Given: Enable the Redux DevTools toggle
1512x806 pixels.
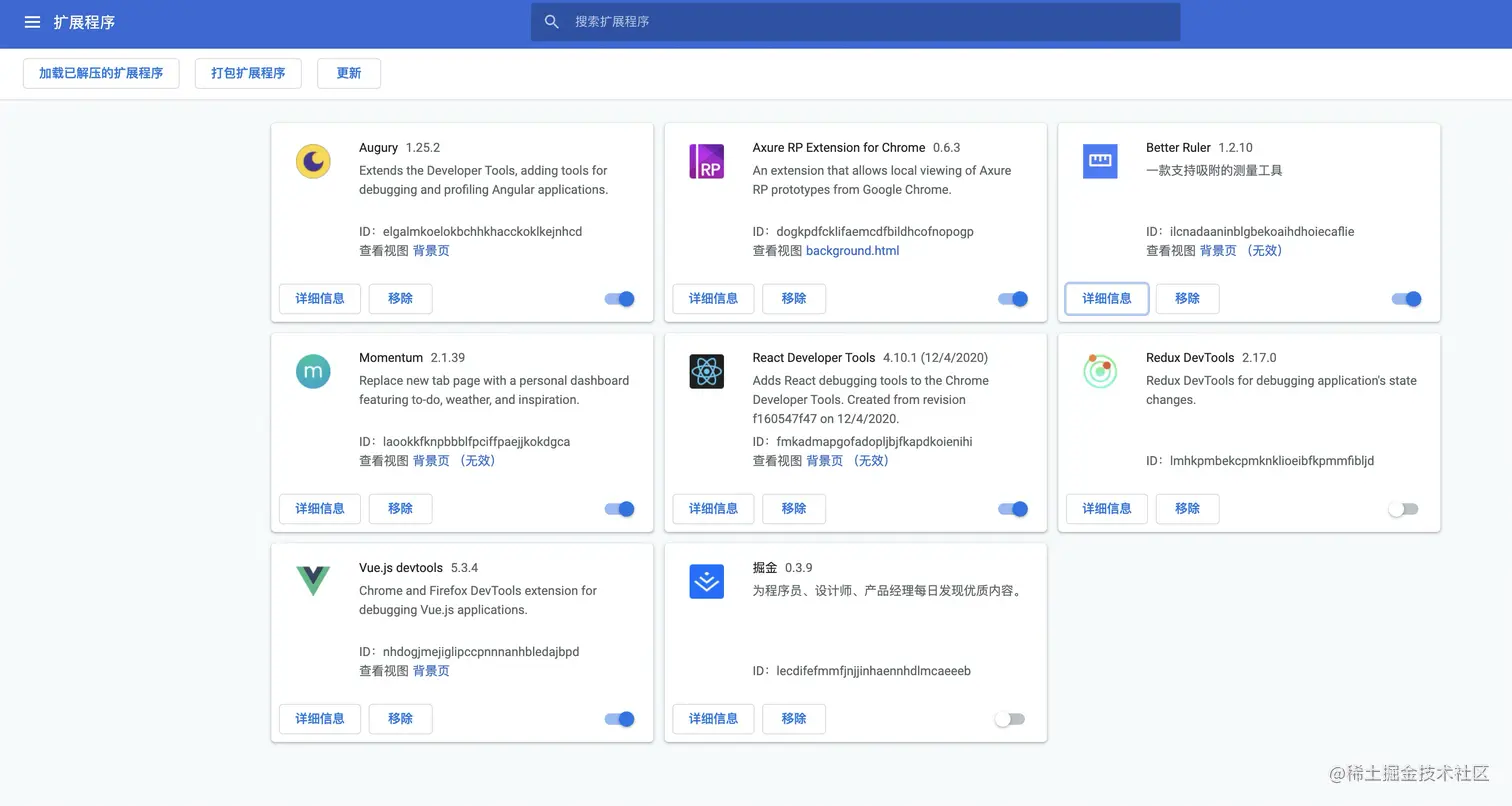Looking at the screenshot, I should pos(1403,509).
